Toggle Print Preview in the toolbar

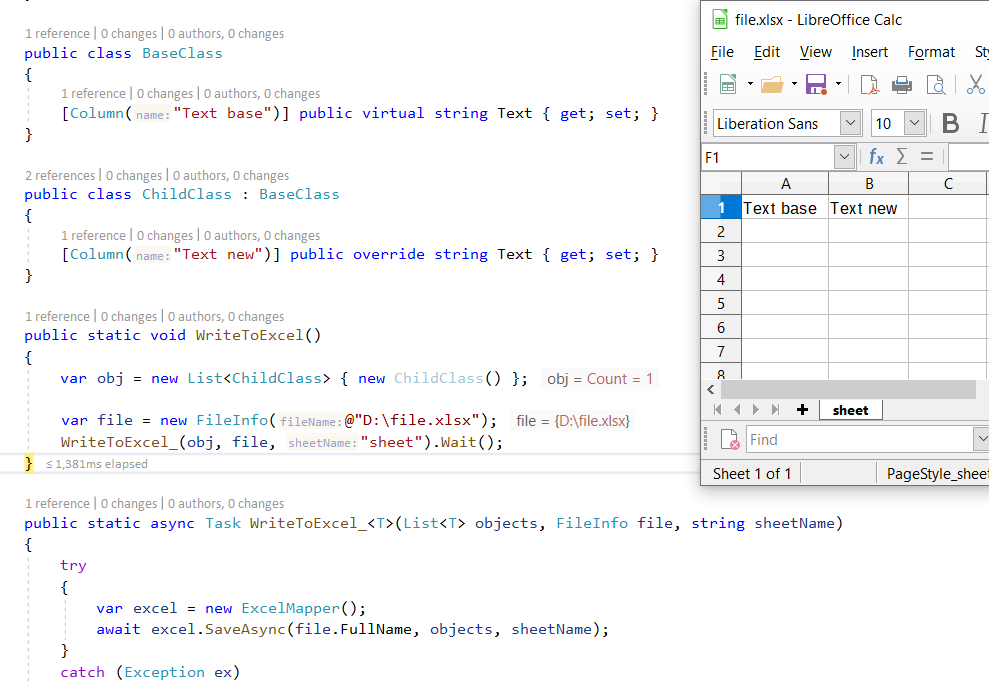(x=936, y=85)
